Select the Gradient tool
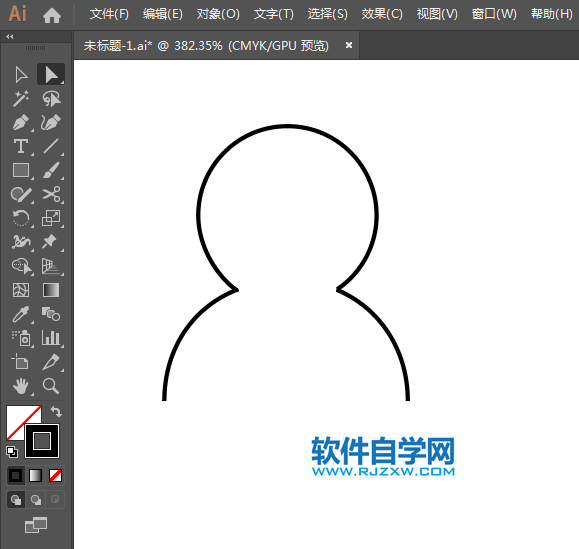The height and width of the screenshot is (549, 579). tap(51, 290)
